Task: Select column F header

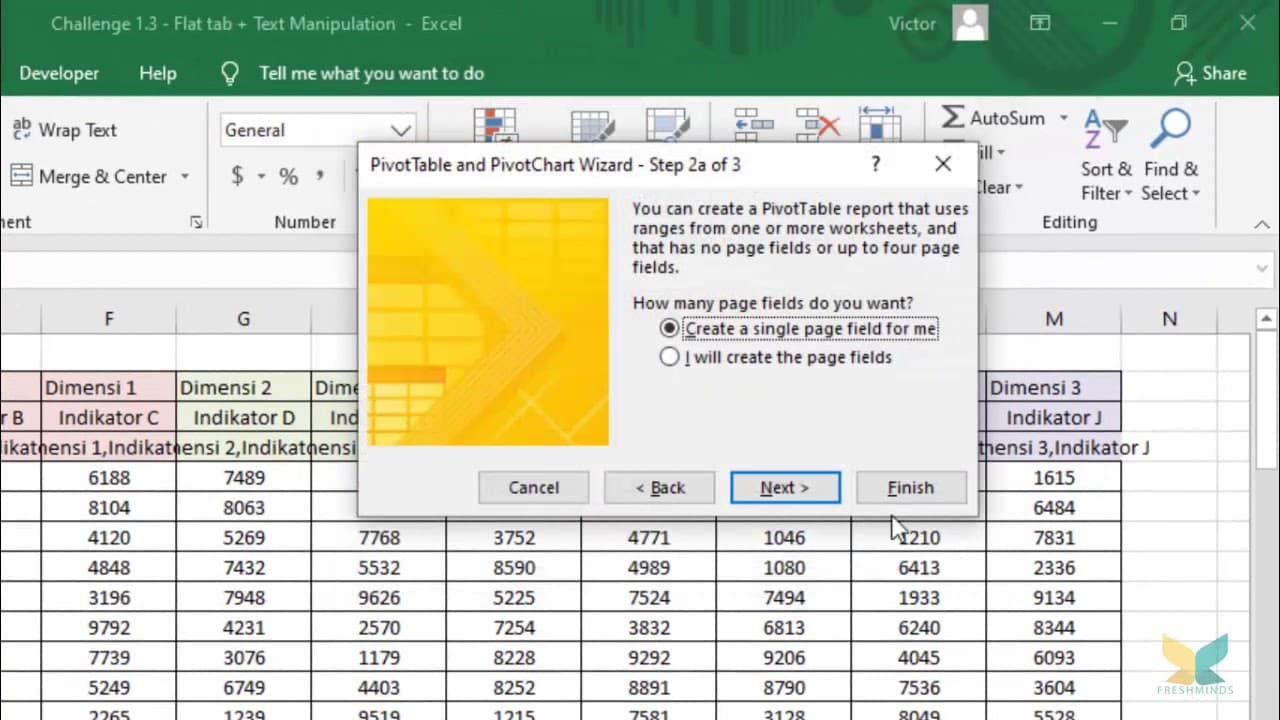Action: click(x=109, y=319)
